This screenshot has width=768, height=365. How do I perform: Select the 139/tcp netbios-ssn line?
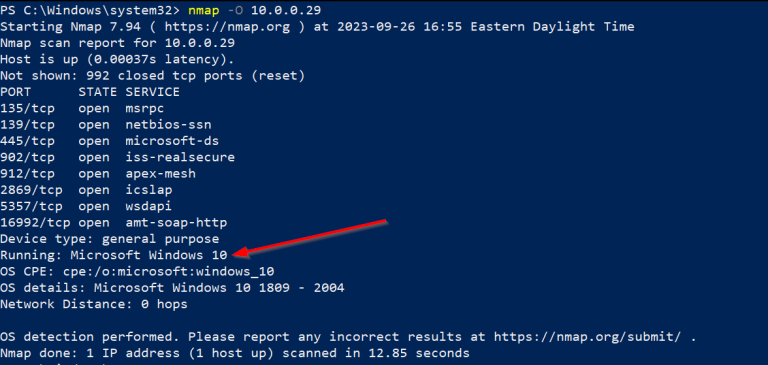[106, 124]
